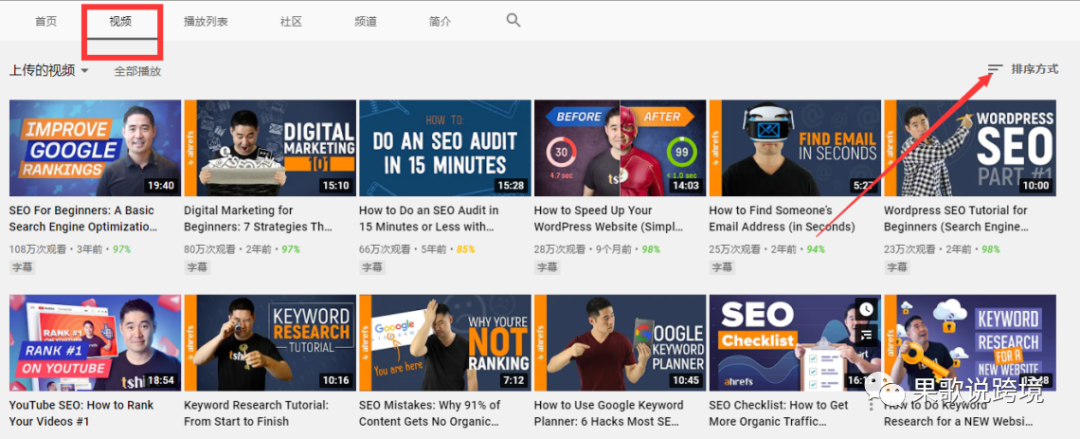Image resolution: width=1080 pixels, height=439 pixels.
Task: Click Do an SEO Audit in 15 Minutes thumbnail
Action: pos(445,148)
